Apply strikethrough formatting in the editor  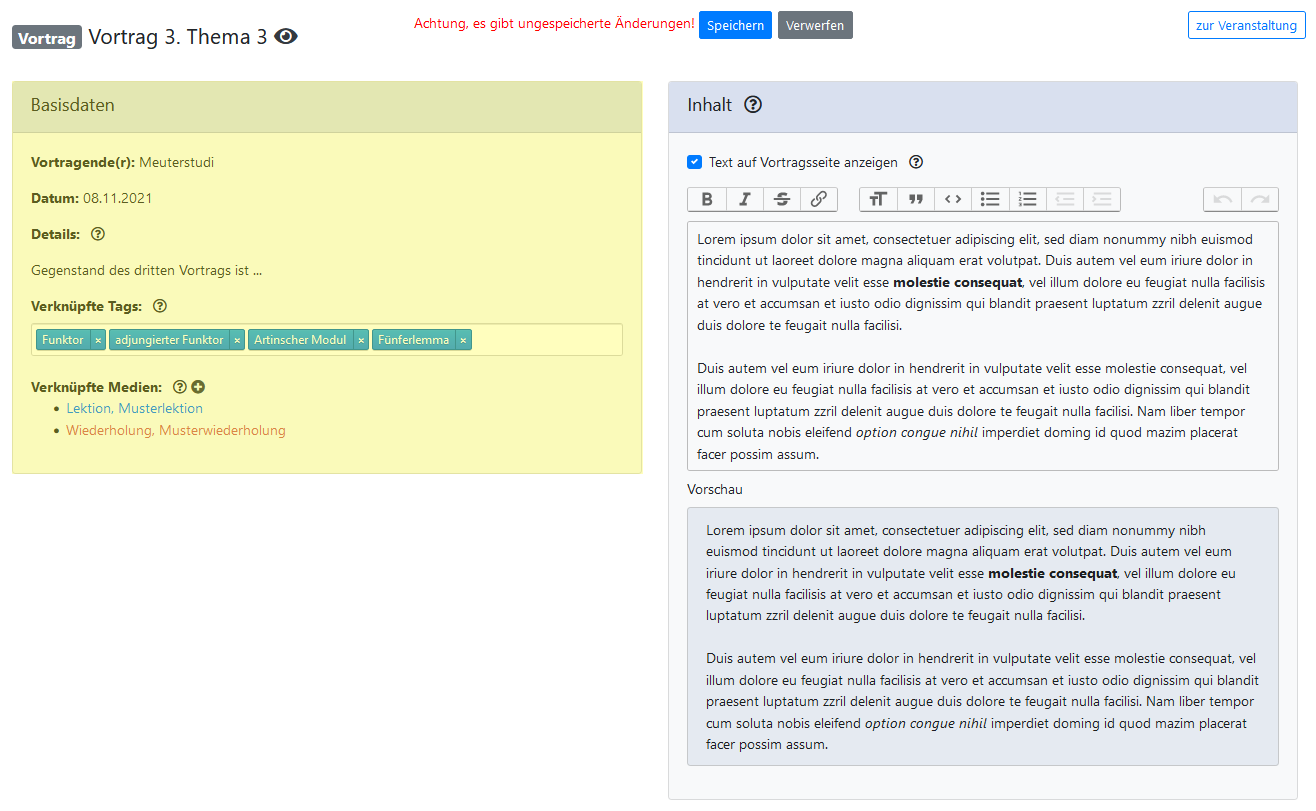[x=782, y=199]
